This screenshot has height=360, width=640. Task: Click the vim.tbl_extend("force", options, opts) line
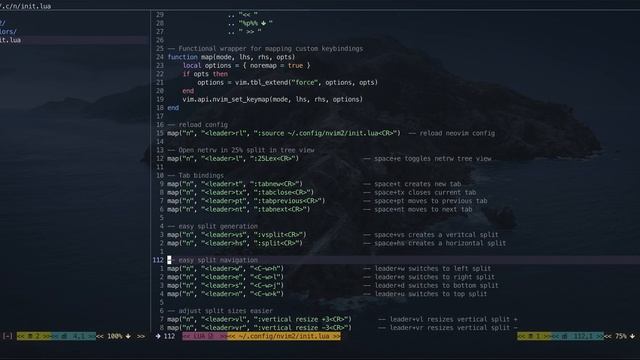pyautogui.click(x=287, y=82)
